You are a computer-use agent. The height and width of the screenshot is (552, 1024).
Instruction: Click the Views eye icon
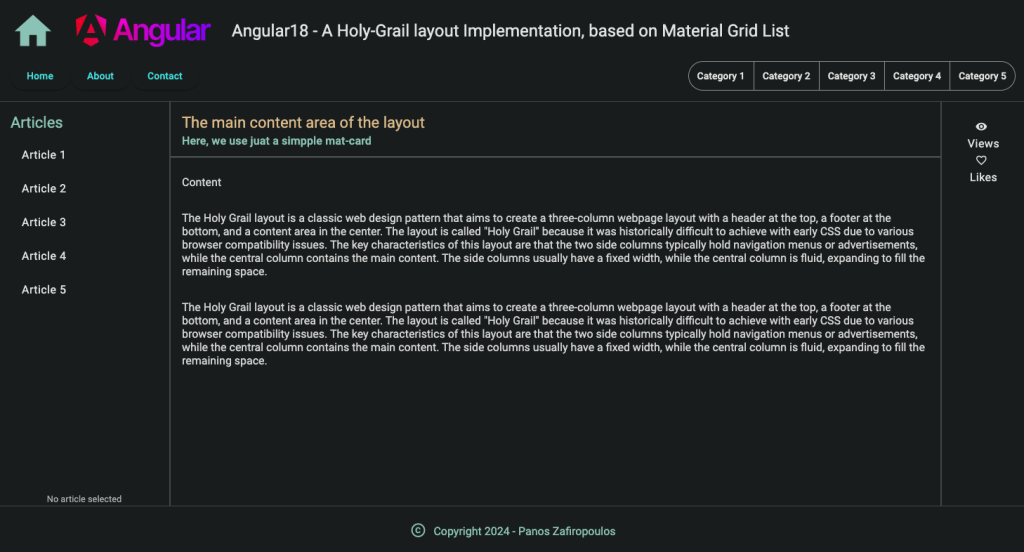[x=981, y=127]
